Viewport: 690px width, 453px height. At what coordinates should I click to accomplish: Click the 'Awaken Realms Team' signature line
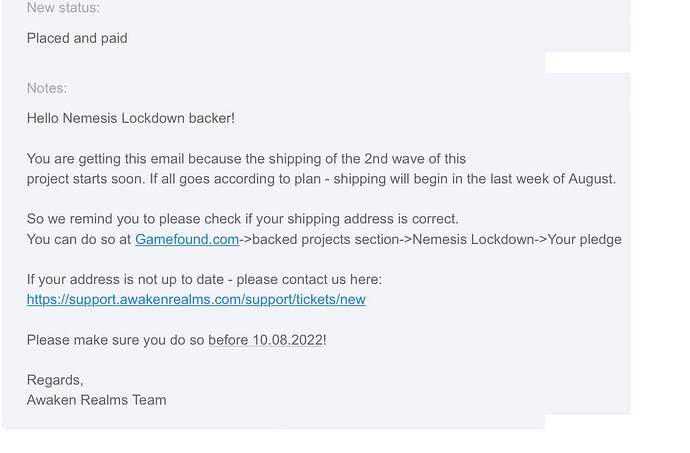[96, 400]
